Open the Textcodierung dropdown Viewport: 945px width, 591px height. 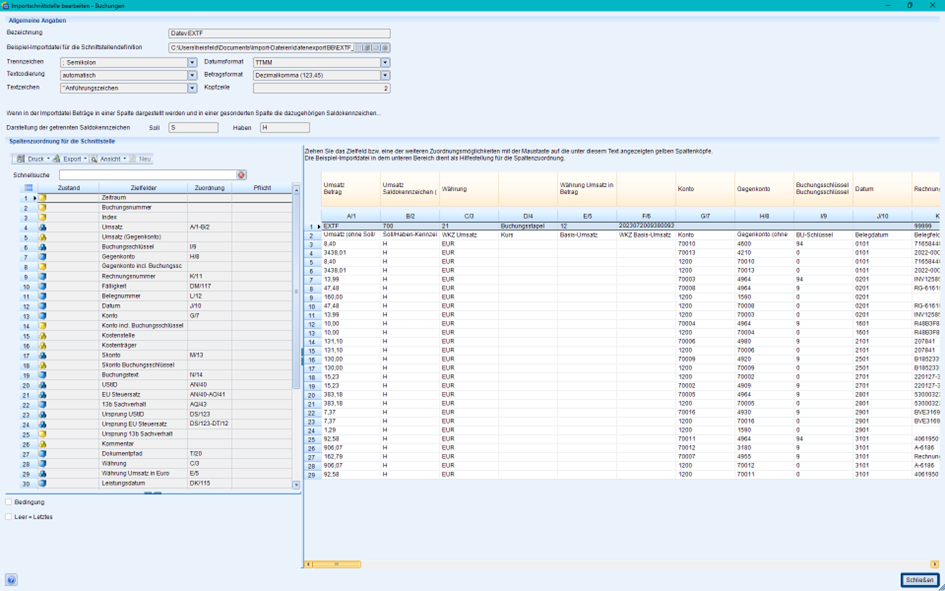click(191, 76)
